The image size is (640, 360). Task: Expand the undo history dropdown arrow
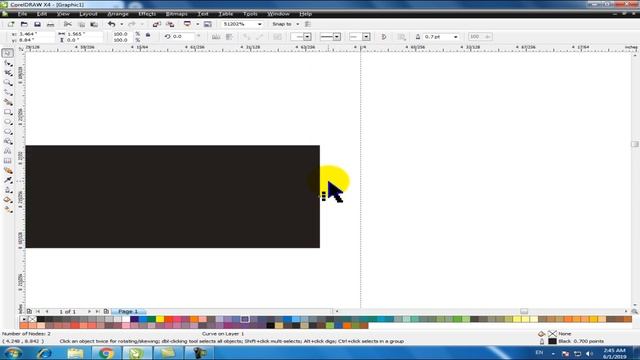(121, 24)
